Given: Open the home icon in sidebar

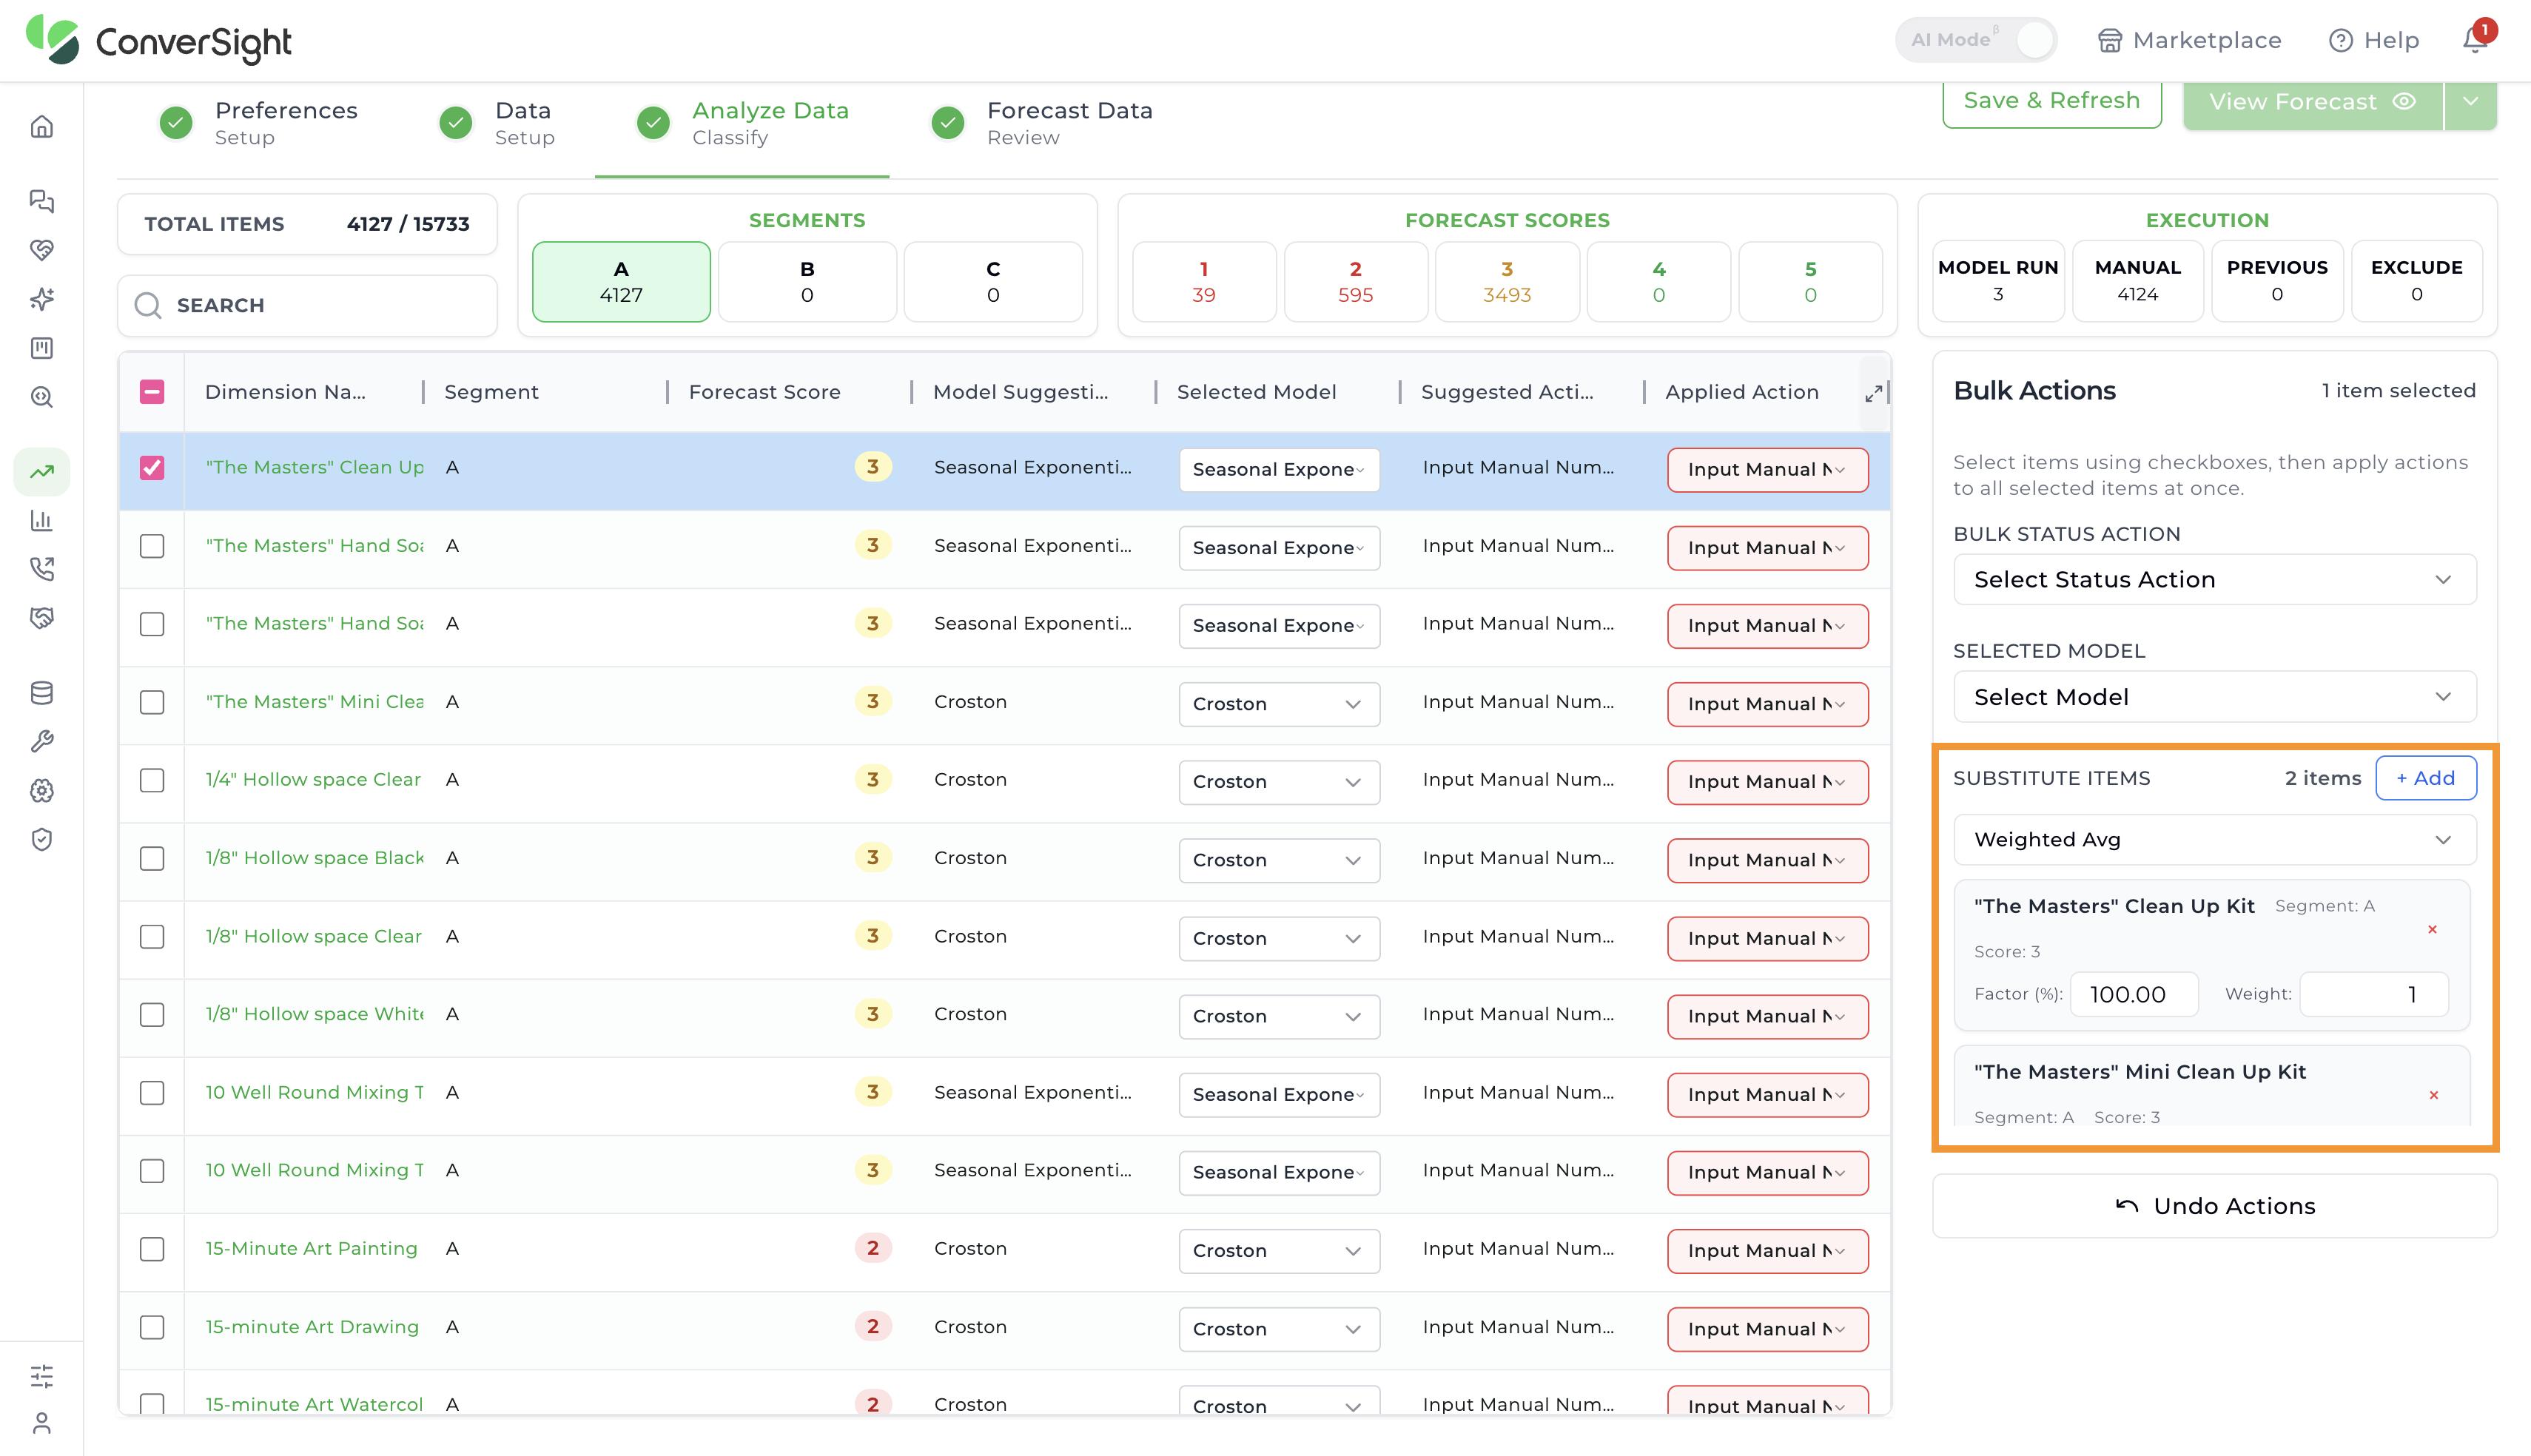Looking at the screenshot, I should (41, 127).
